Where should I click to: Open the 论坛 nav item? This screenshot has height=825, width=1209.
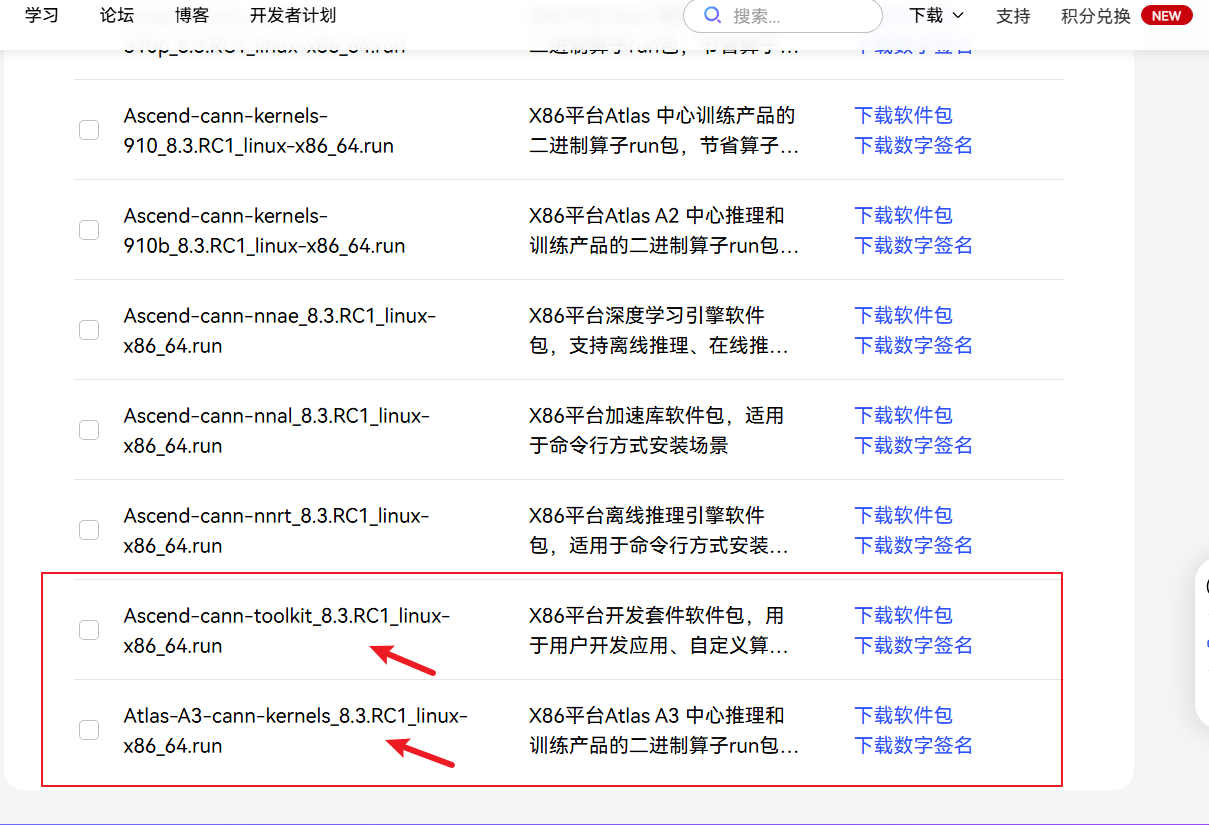(x=117, y=15)
